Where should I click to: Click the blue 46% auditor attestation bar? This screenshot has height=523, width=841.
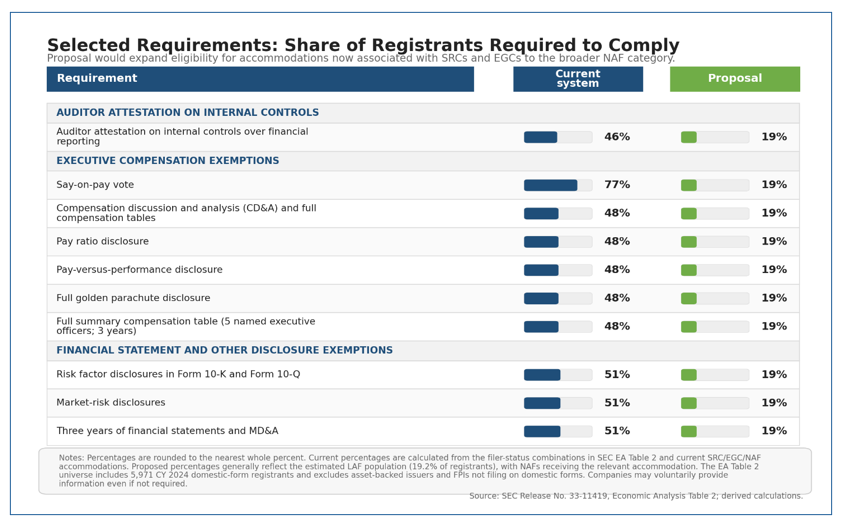(541, 137)
